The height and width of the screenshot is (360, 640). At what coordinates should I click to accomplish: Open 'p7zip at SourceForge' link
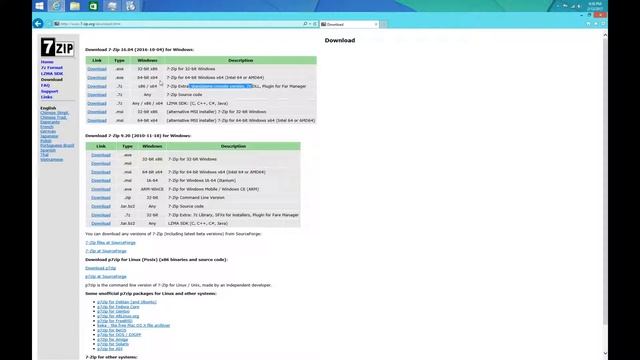coord(106,277)
